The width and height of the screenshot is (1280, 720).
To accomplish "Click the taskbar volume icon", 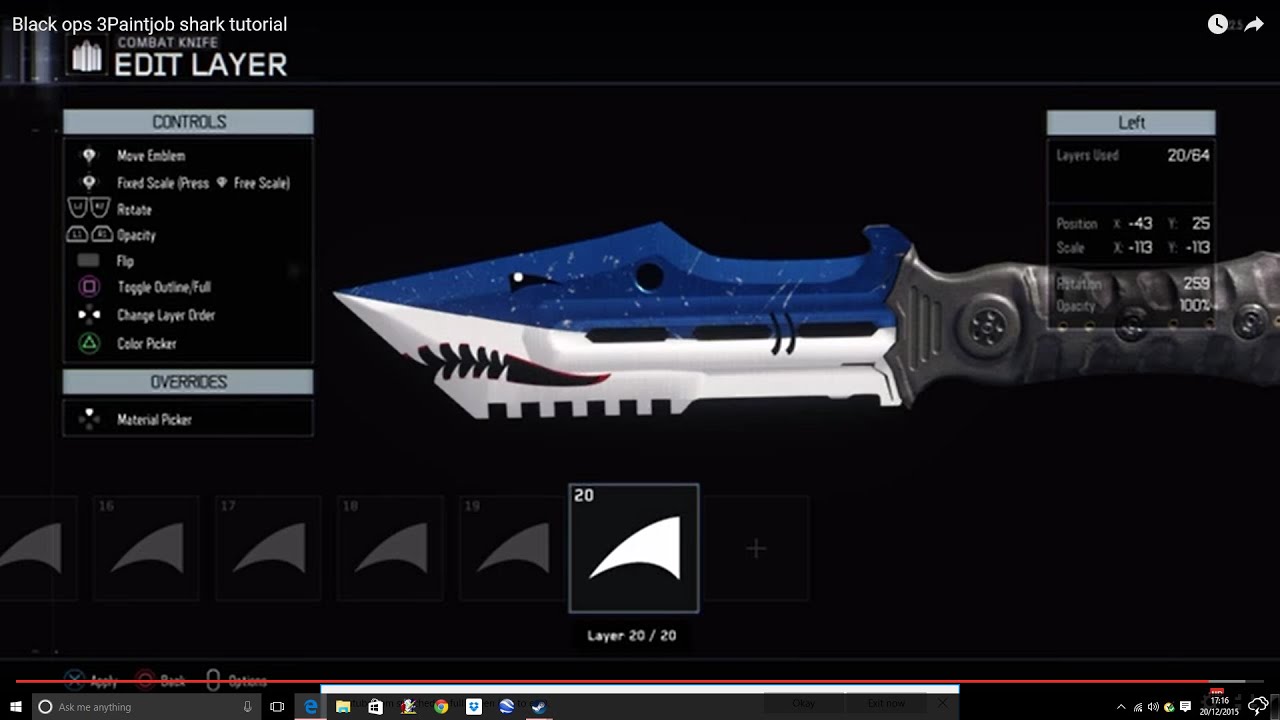I will pyautogui.click(x=1153, y=707).
